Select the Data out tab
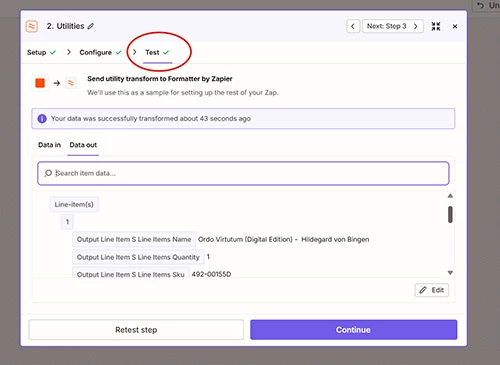This screenshot has height=365, width=500. (83, 145)
